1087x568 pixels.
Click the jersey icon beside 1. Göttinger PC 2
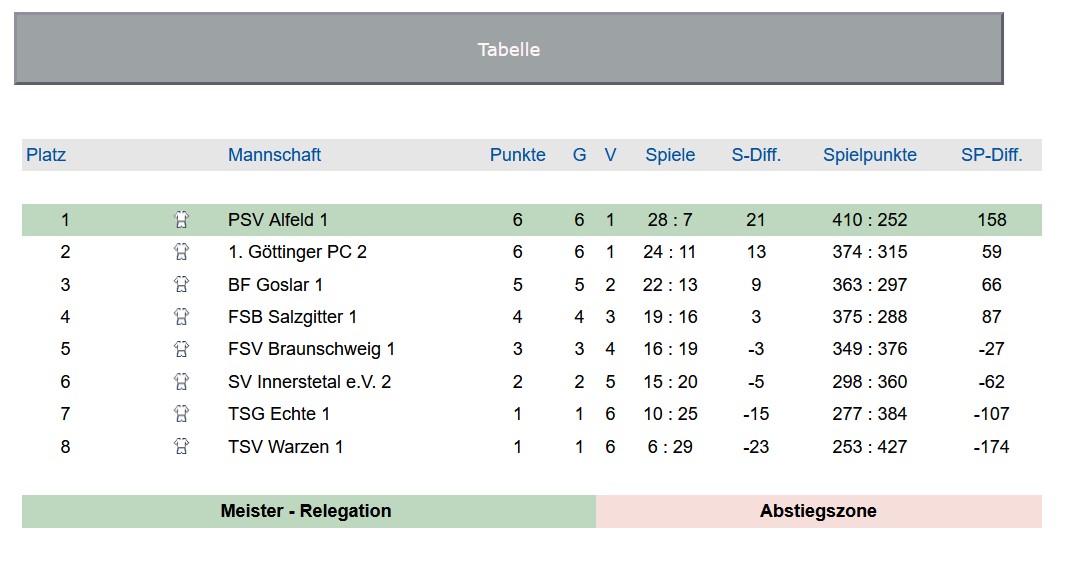(x=181, y=252)
